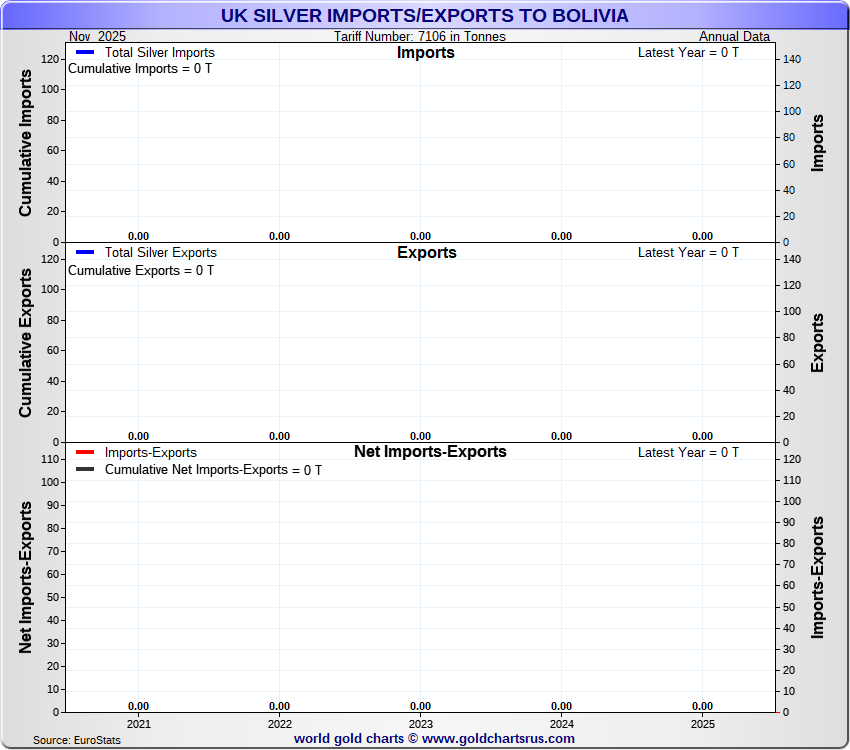Select the chart title UK Silver Imports/Exports to Bolivia
Screen dimensions: 850x750
[x=425, y=16]
